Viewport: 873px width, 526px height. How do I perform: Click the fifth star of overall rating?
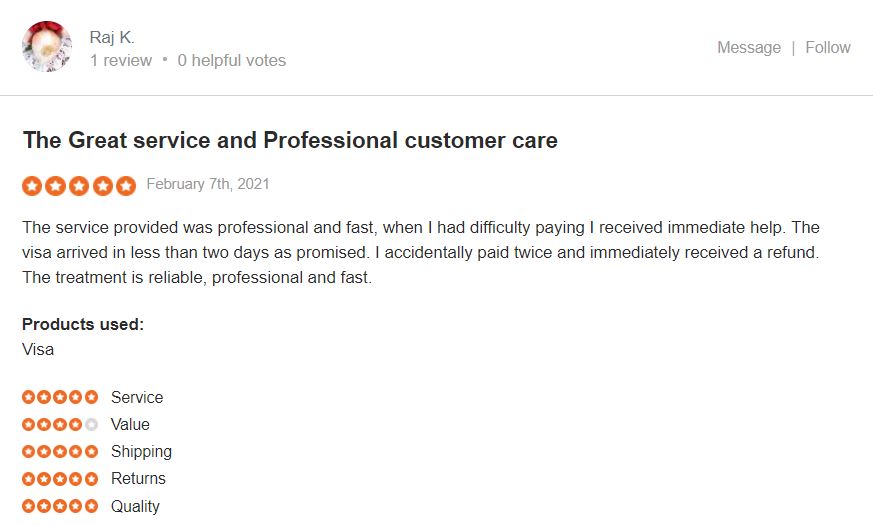126,186
